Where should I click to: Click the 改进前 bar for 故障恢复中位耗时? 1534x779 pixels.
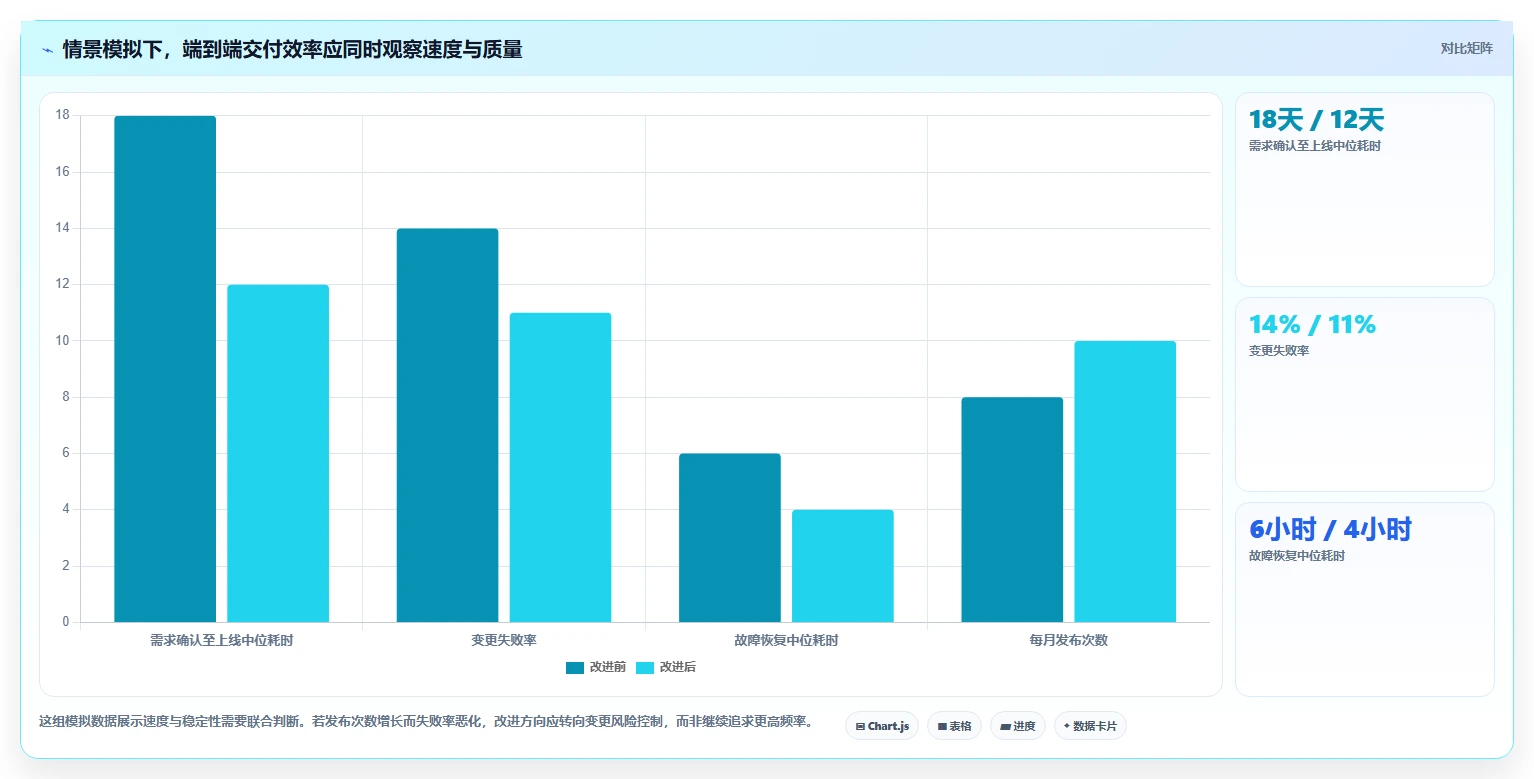click(730, 538)
